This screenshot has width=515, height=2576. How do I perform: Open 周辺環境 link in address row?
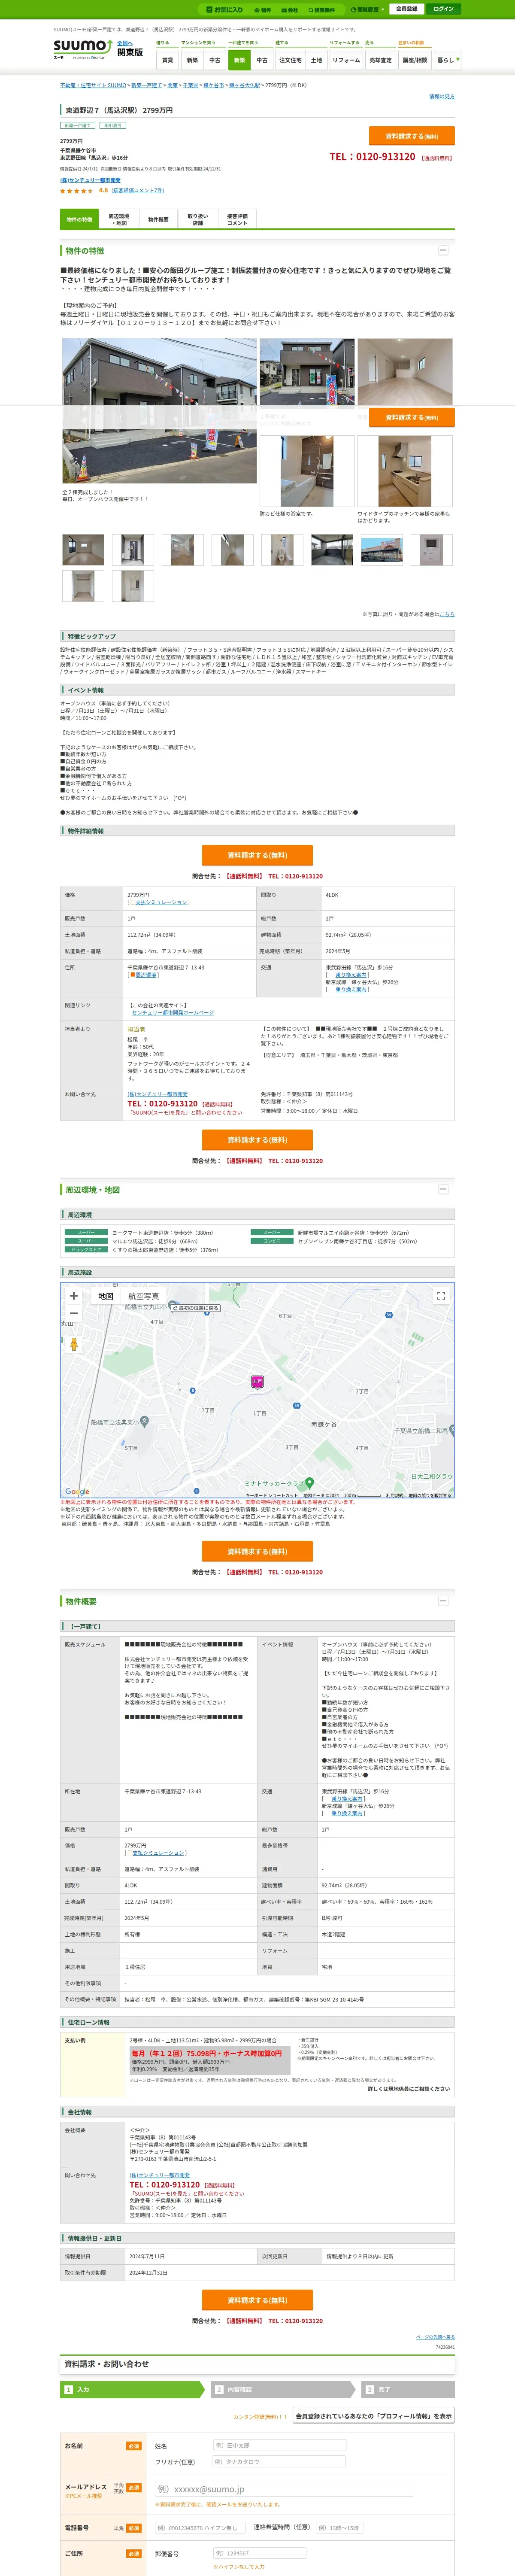click(146, 974)
